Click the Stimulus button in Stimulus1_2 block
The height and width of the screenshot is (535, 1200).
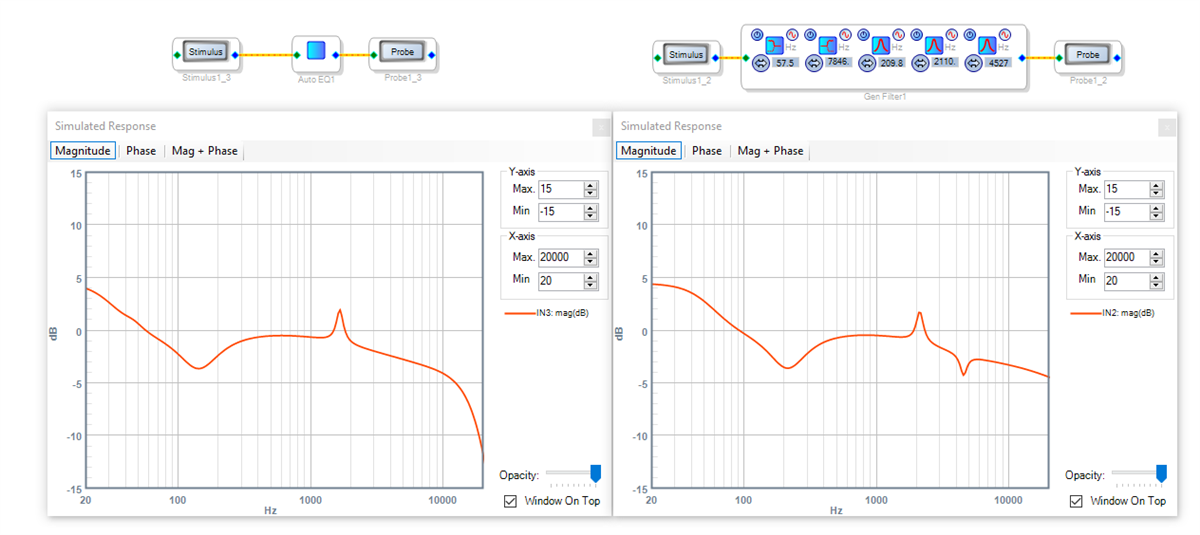686,55
